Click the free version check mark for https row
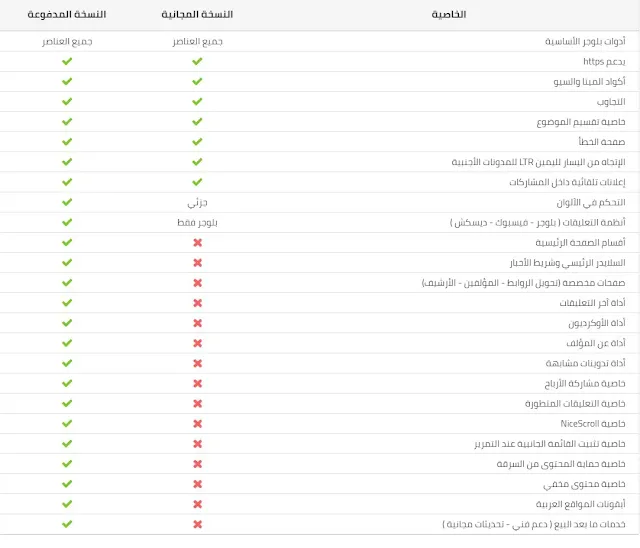This screenshot has height=548, width=640. (x=197, y=61)
